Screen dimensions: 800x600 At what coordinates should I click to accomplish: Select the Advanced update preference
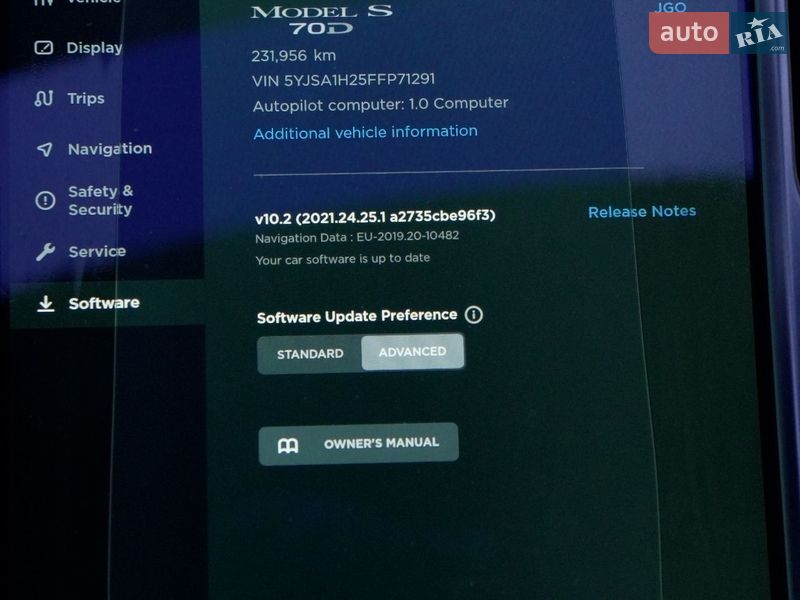click(412, 352)
